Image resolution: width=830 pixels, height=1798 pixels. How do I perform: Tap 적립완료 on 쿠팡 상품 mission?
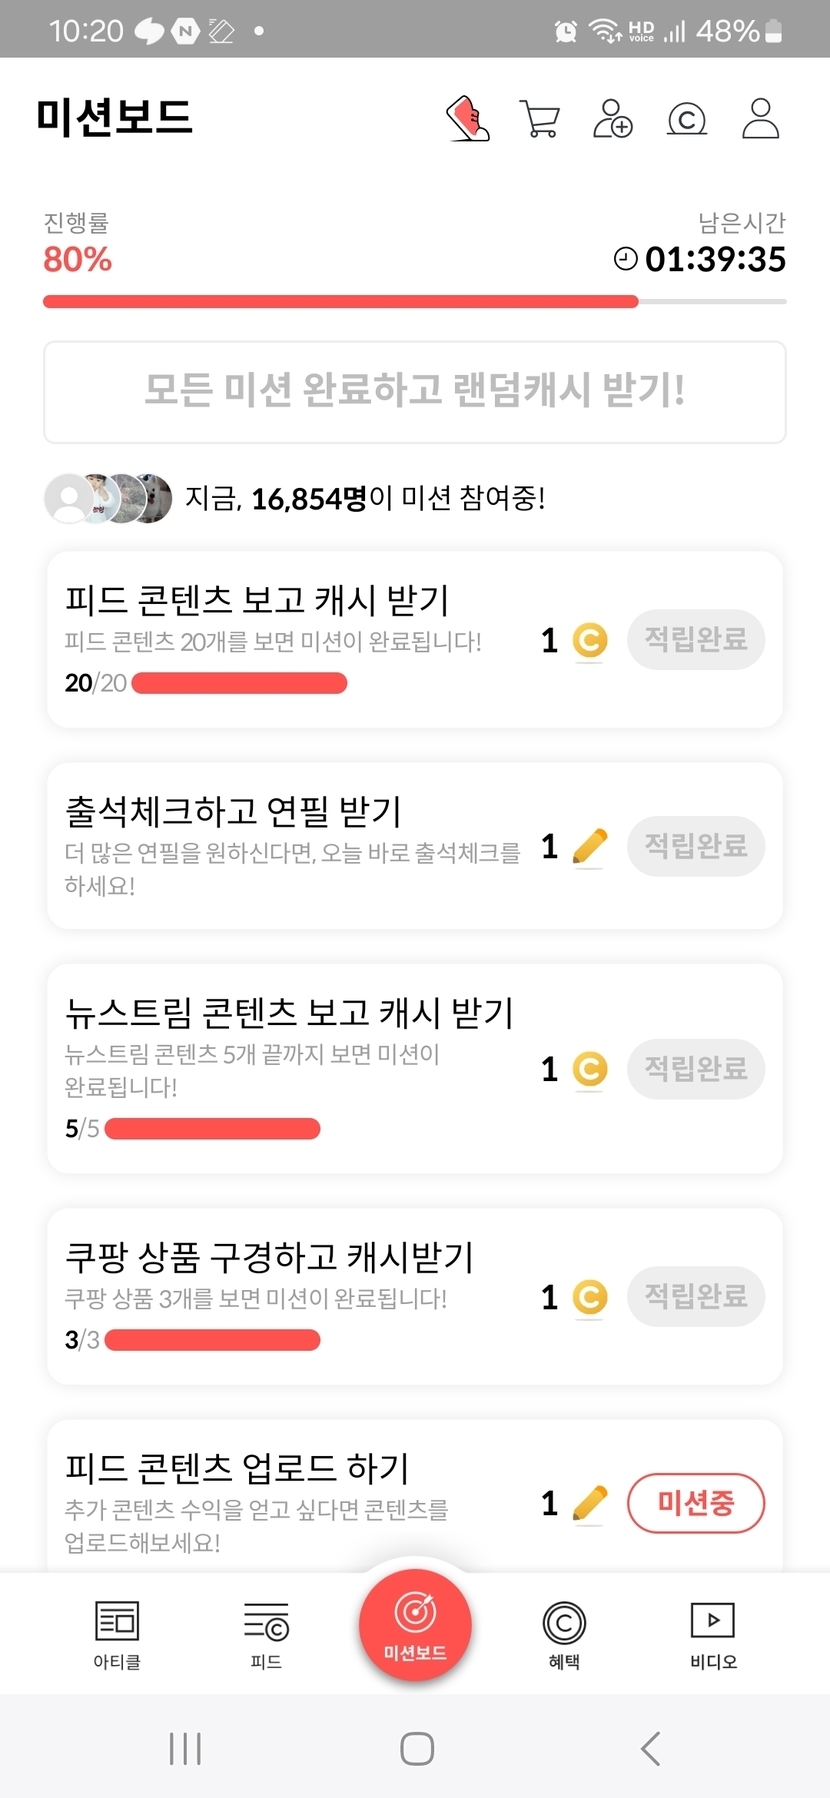[696, 1297]
